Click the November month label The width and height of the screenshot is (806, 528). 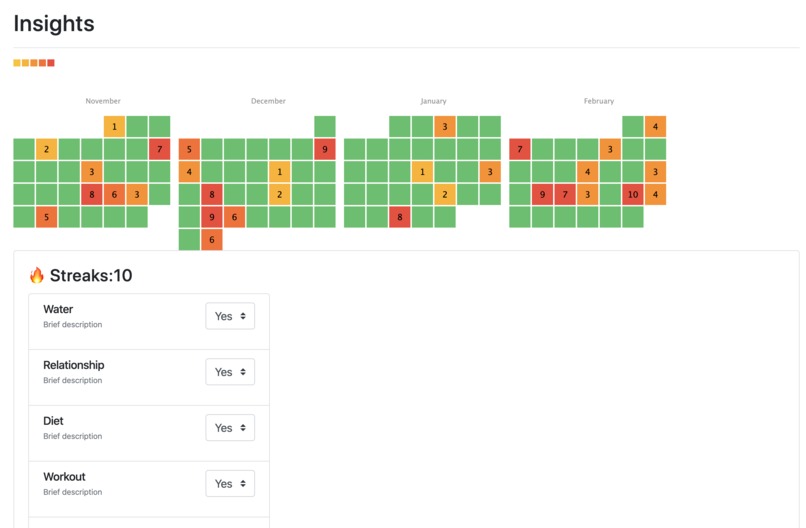[x=103, y=101]
